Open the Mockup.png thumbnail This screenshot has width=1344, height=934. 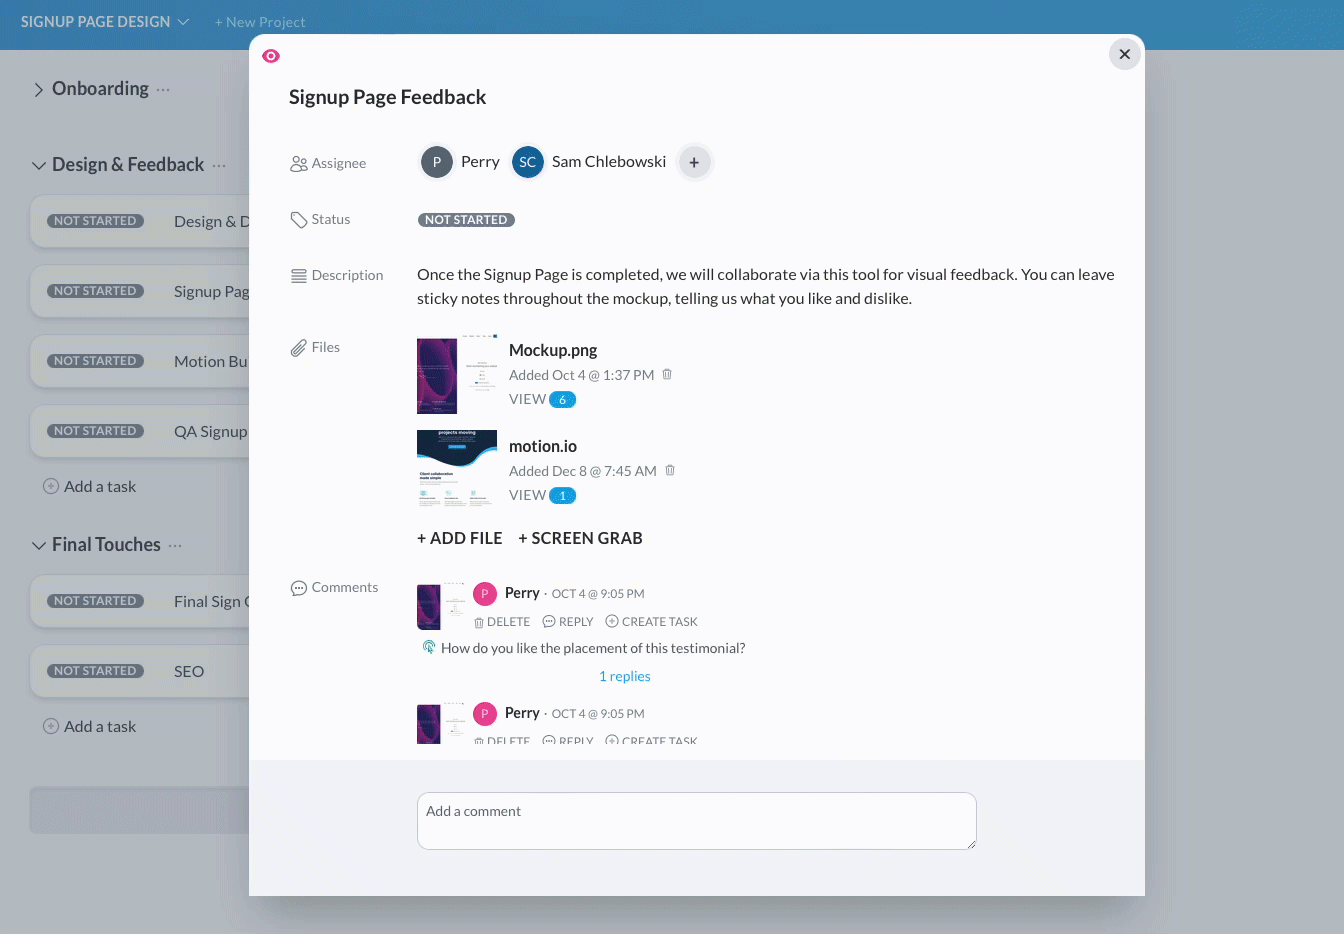457,376
